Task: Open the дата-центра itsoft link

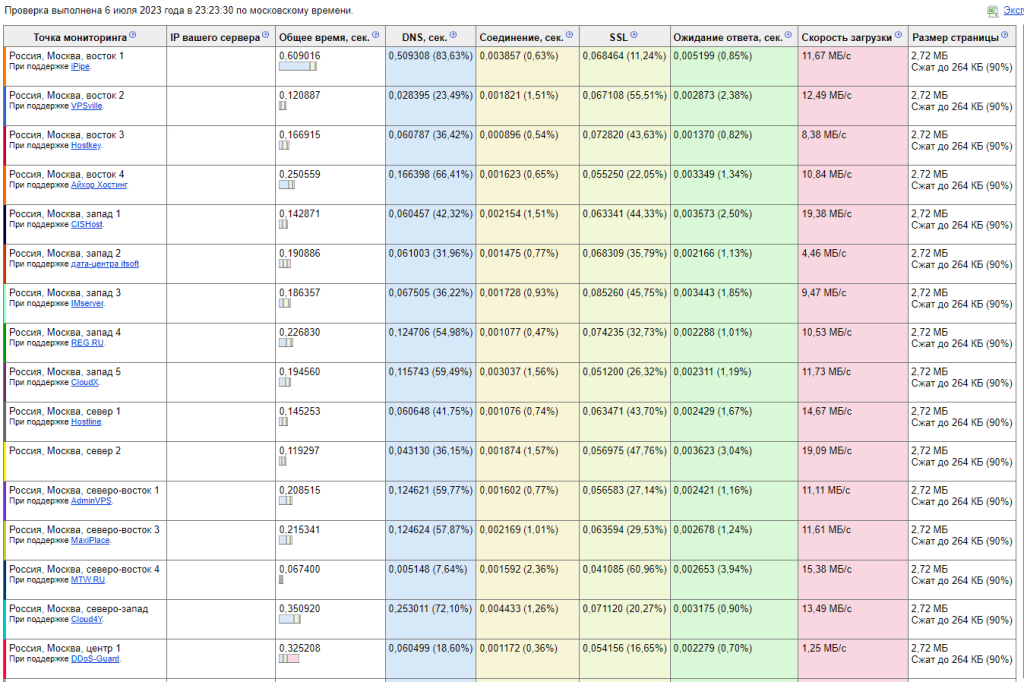Action: (x=104, y=264)
